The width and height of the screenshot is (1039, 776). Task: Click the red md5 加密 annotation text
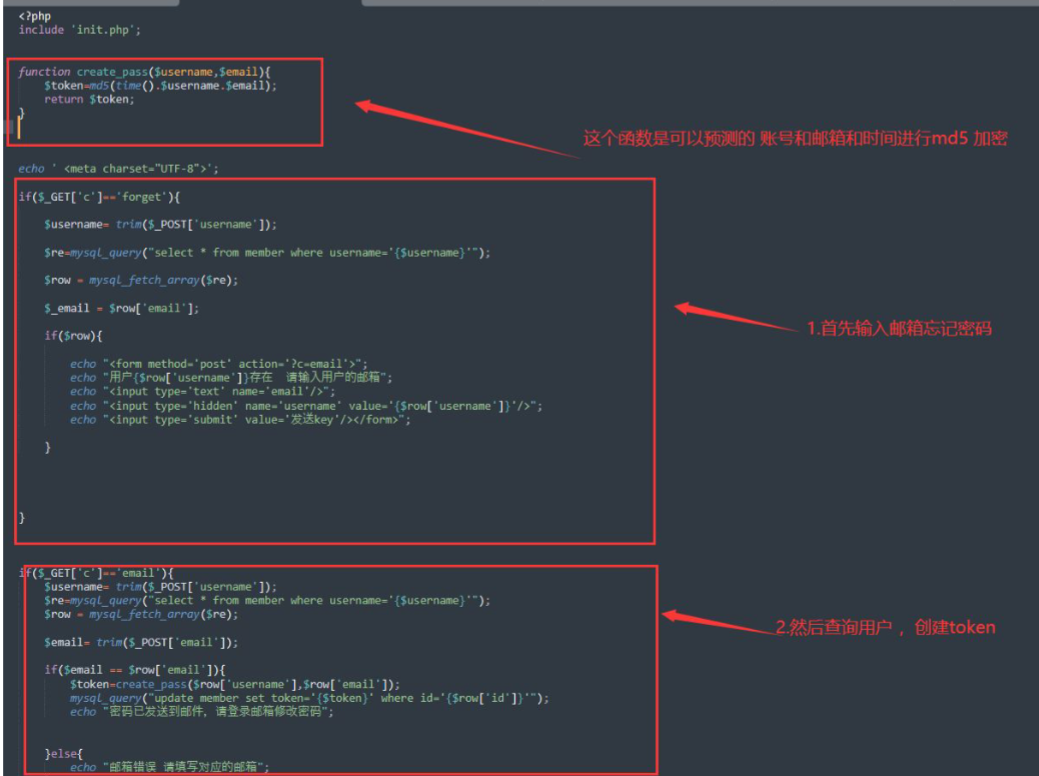(795, 139)
